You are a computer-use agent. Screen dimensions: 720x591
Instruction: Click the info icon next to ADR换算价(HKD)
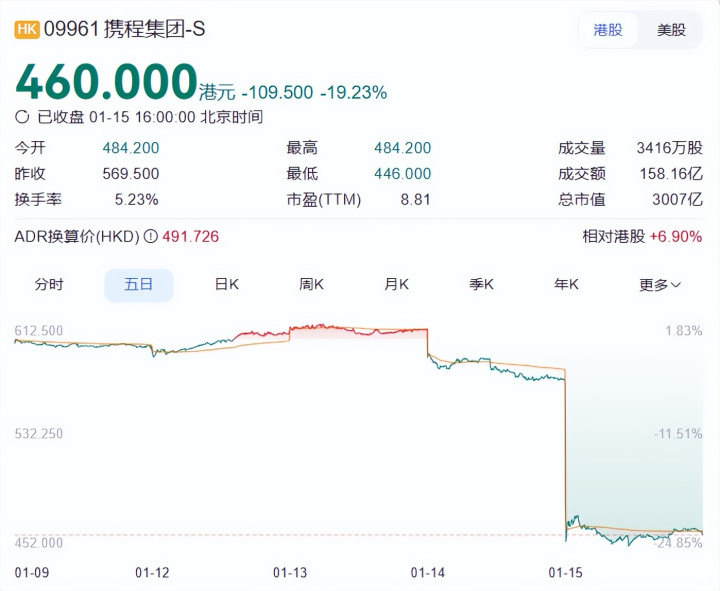coord(151,237)
